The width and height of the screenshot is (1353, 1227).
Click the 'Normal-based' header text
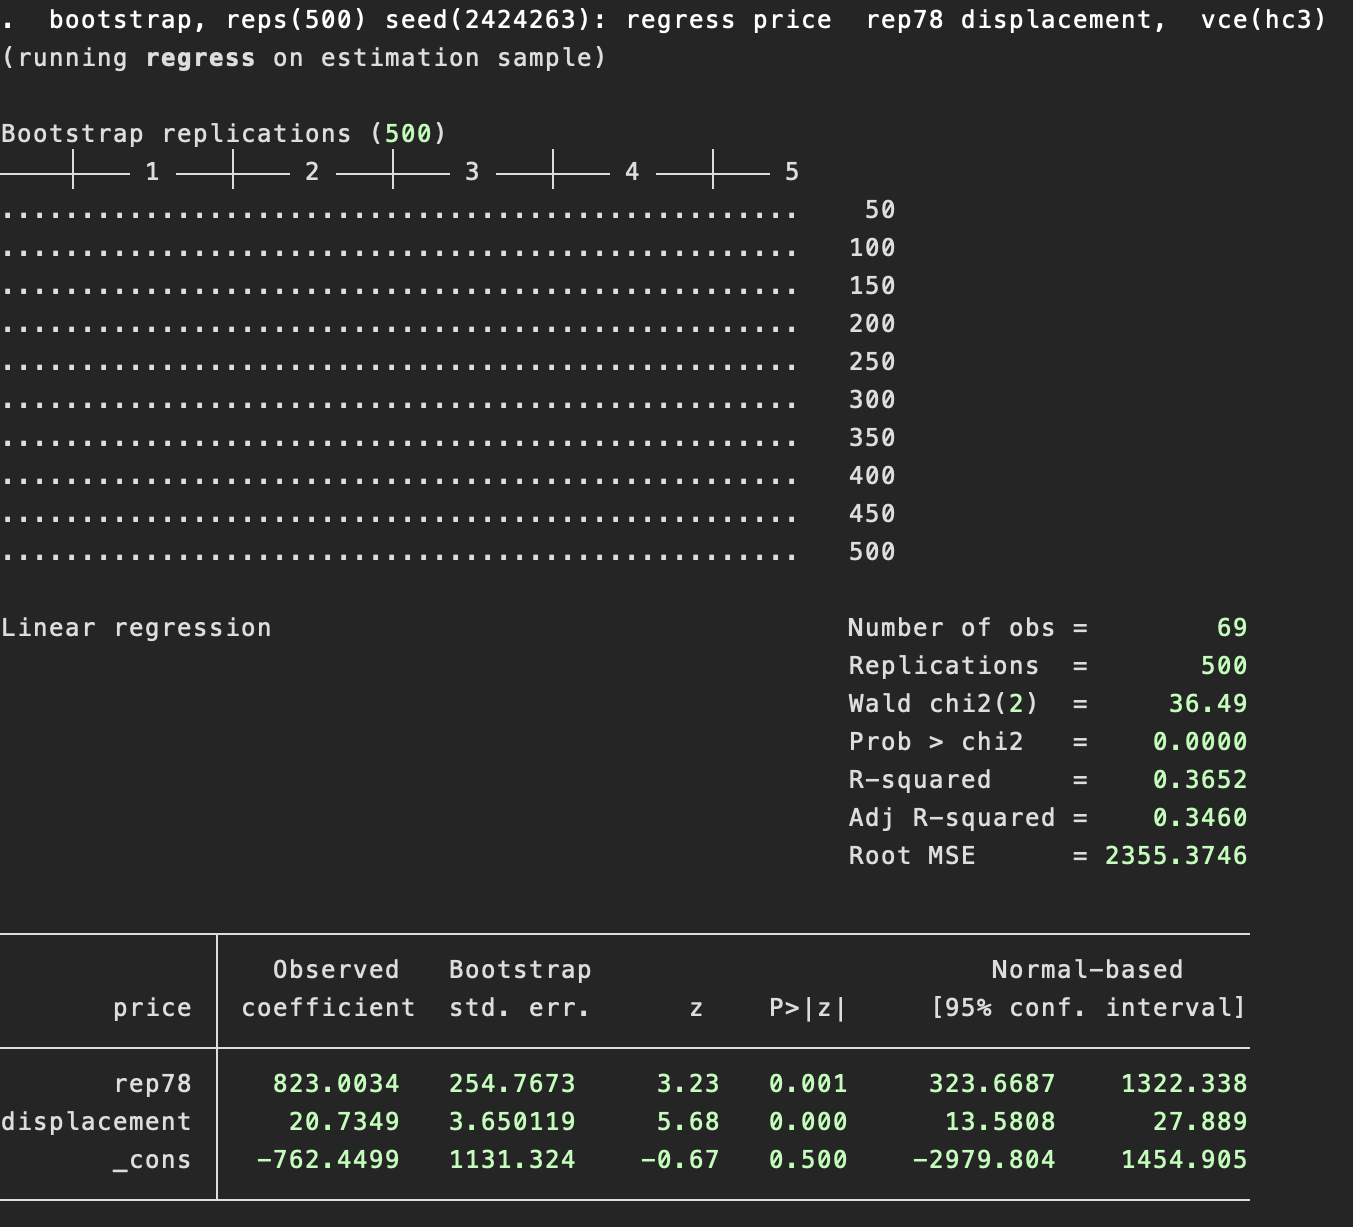tap(1088, 970)
